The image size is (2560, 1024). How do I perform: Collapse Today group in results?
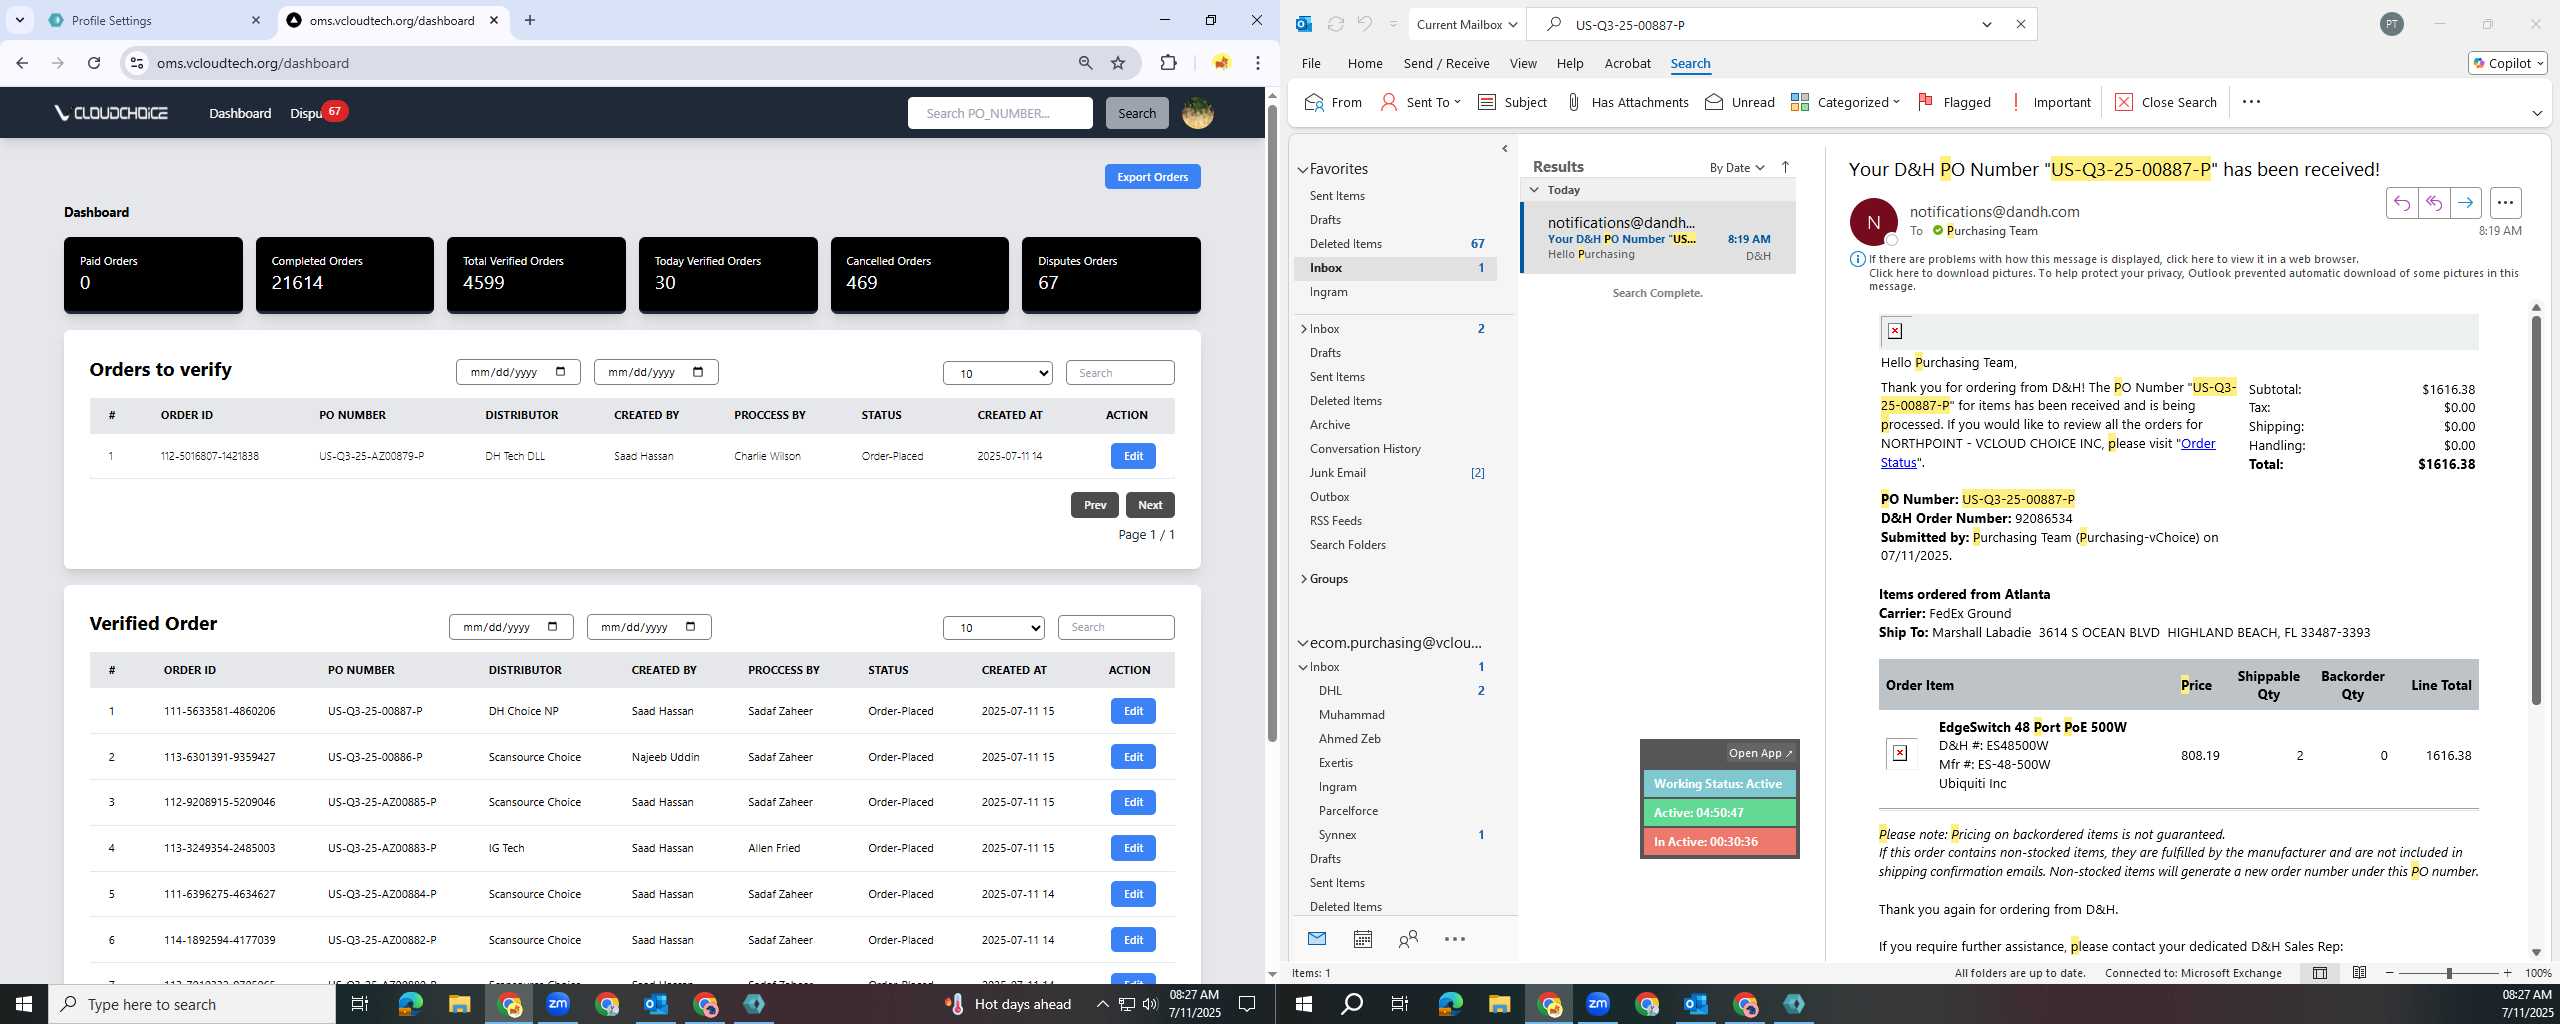pos(1534,190)
